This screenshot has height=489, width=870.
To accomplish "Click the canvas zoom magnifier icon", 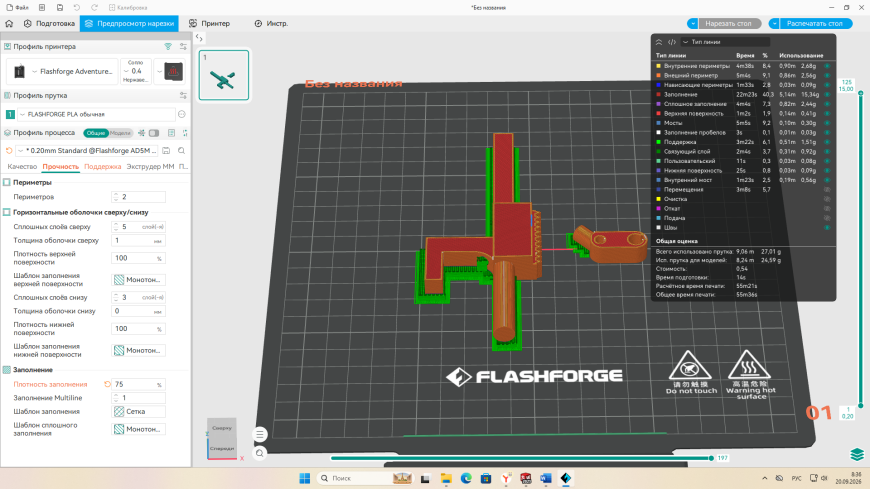I will (260, 453).
